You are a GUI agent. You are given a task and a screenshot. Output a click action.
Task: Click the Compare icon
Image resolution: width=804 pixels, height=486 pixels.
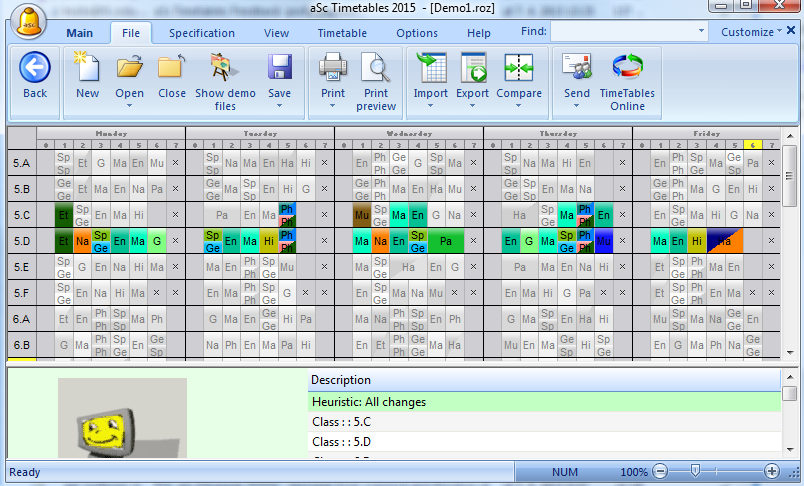pyautogui.click(x=519, y=68)
